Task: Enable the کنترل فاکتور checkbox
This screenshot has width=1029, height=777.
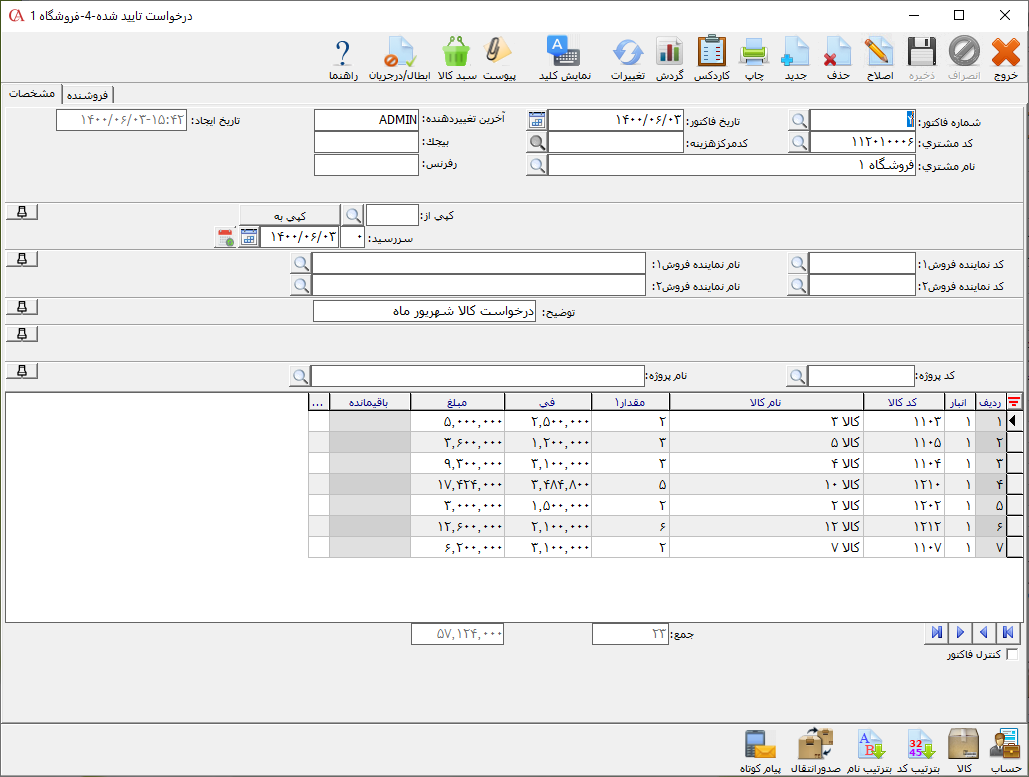Action: [x=1011, y=655]
